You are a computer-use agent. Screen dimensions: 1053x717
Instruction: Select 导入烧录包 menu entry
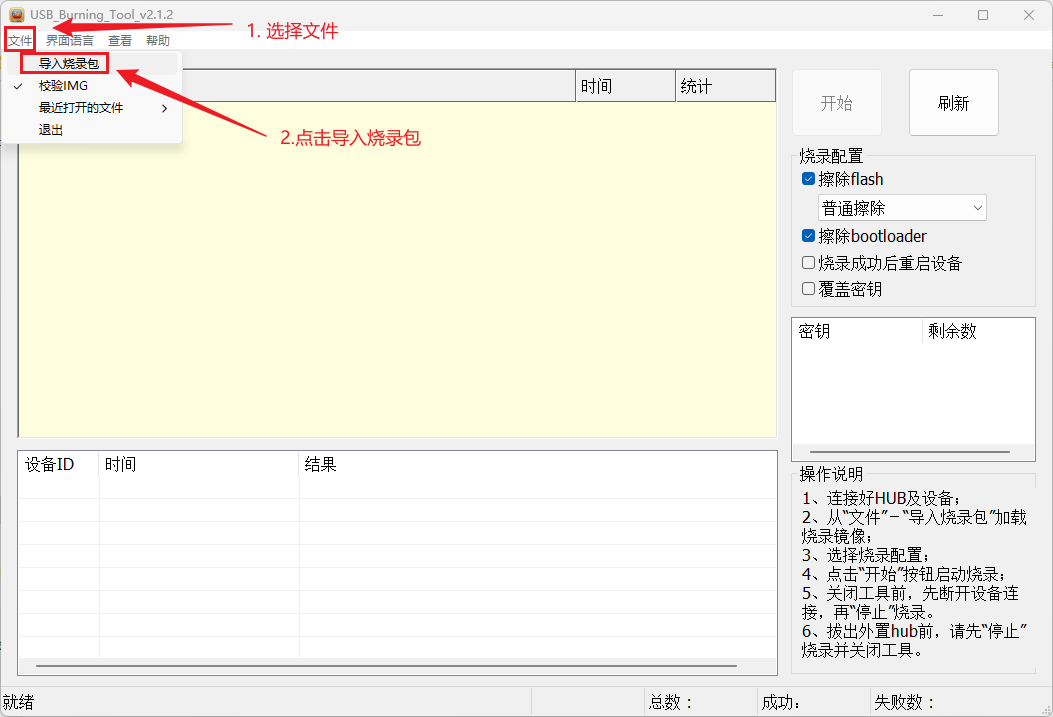68,64
